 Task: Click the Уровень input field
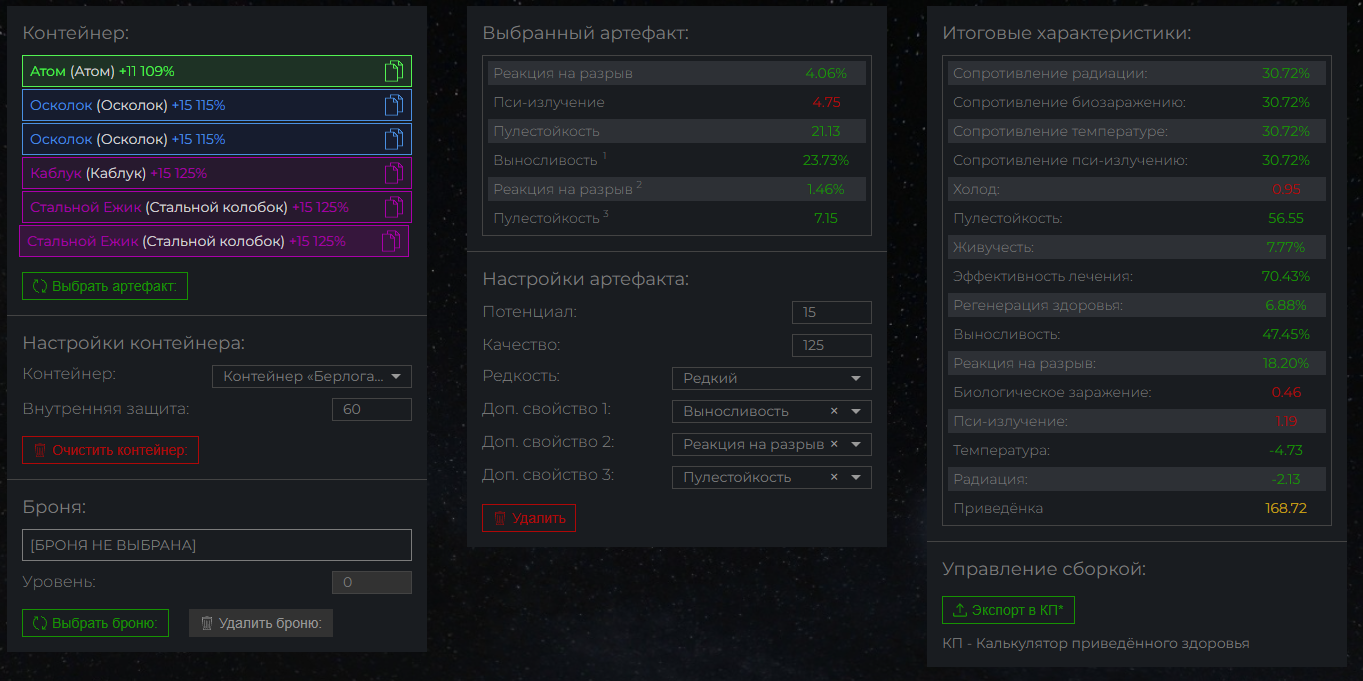372,582
